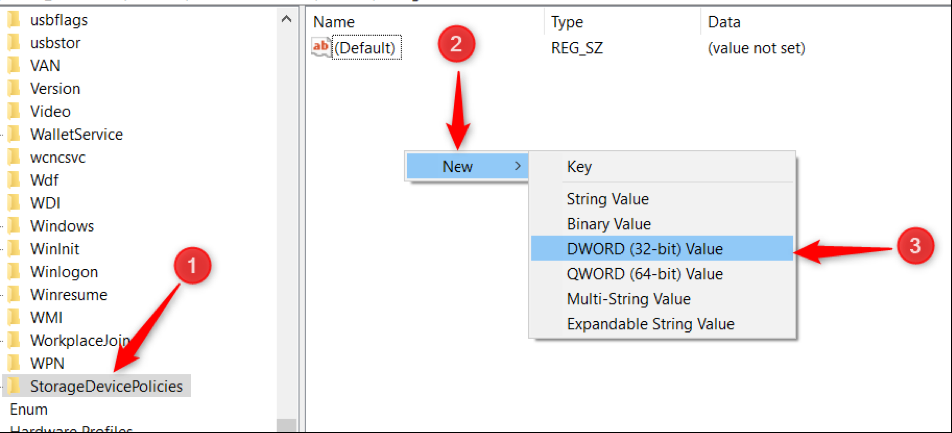
Task: Click the Type column header
Action: pyautogui.click(x=567, y=22)
